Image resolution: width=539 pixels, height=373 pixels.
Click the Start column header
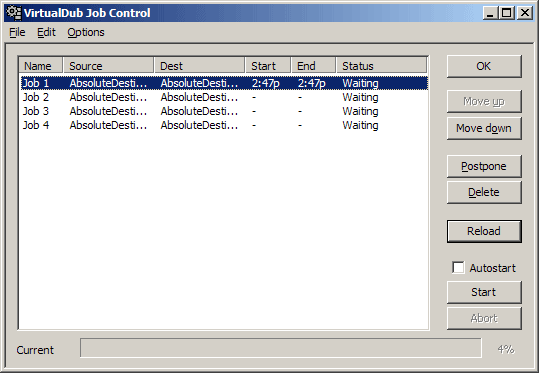coord(268,66)
